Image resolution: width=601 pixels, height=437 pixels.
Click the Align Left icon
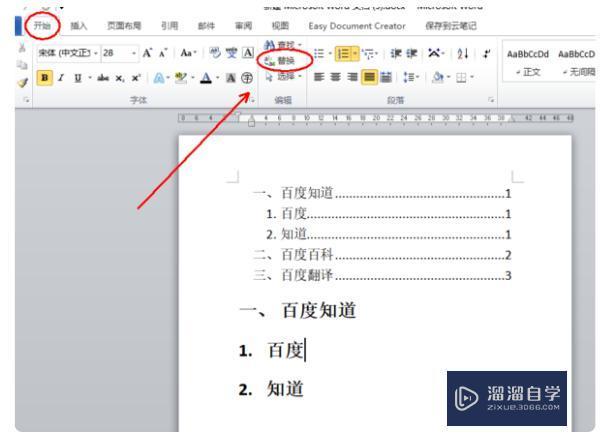point(319,77)
